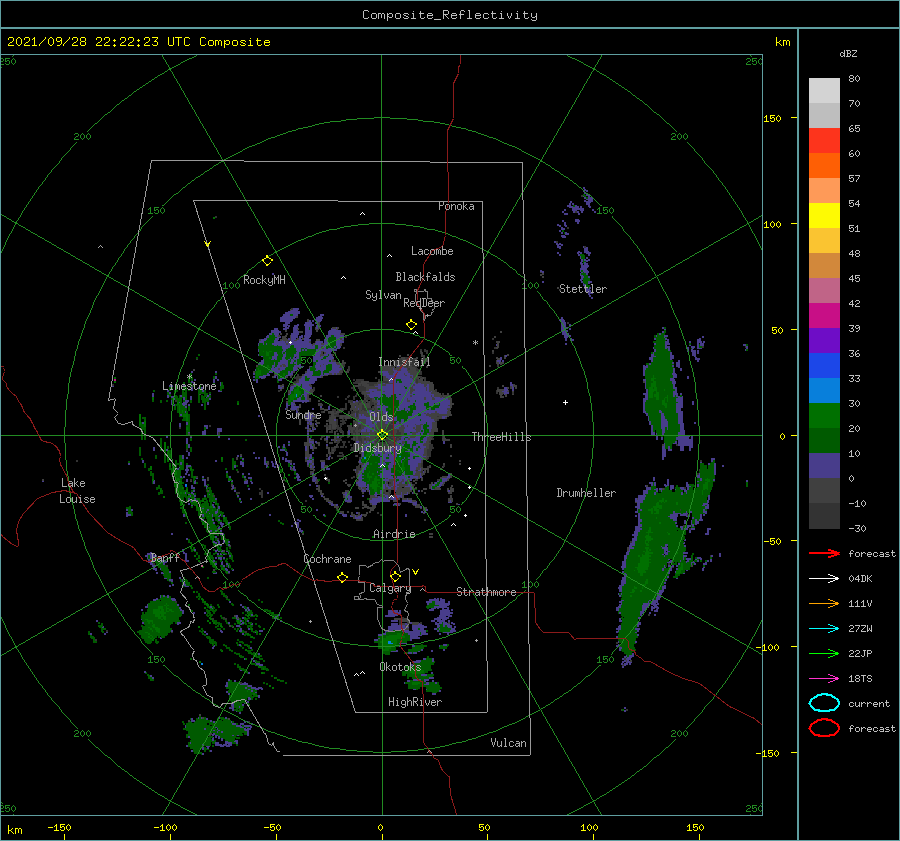900x841 pixels.
Task: Click the Airdrie city label
Action: (x=394, y=534)
